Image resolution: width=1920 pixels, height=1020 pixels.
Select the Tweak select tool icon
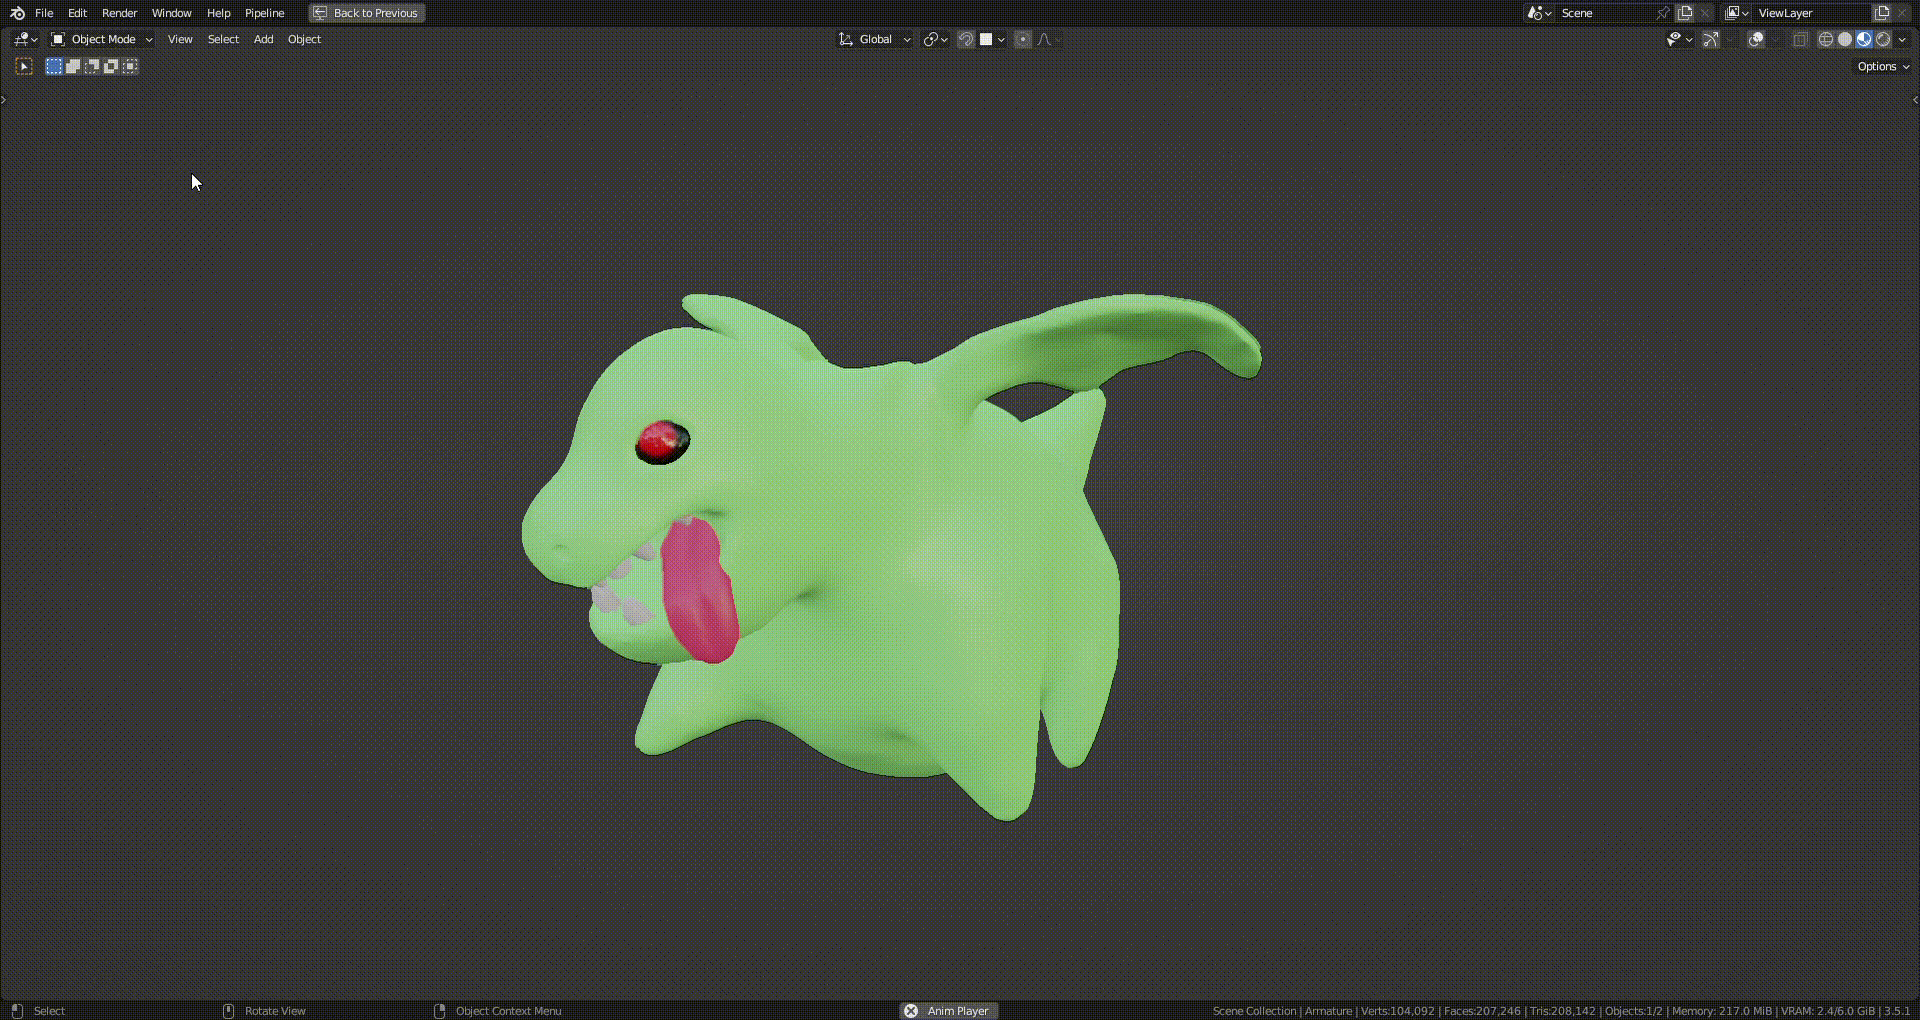[x=24, y=67]
